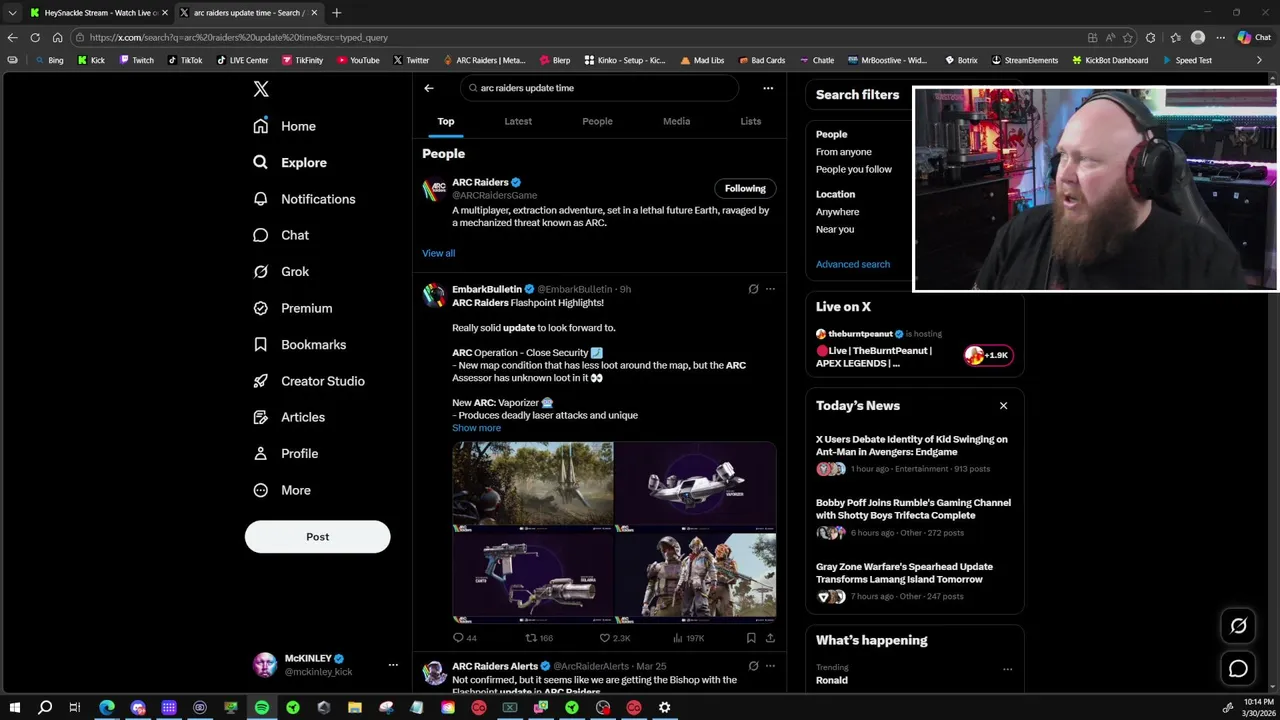Image resolution: width=1280 pixels, height=720 pixels.
Task: Open the raiders characters image thumbnail
Action: coord(695,576)
